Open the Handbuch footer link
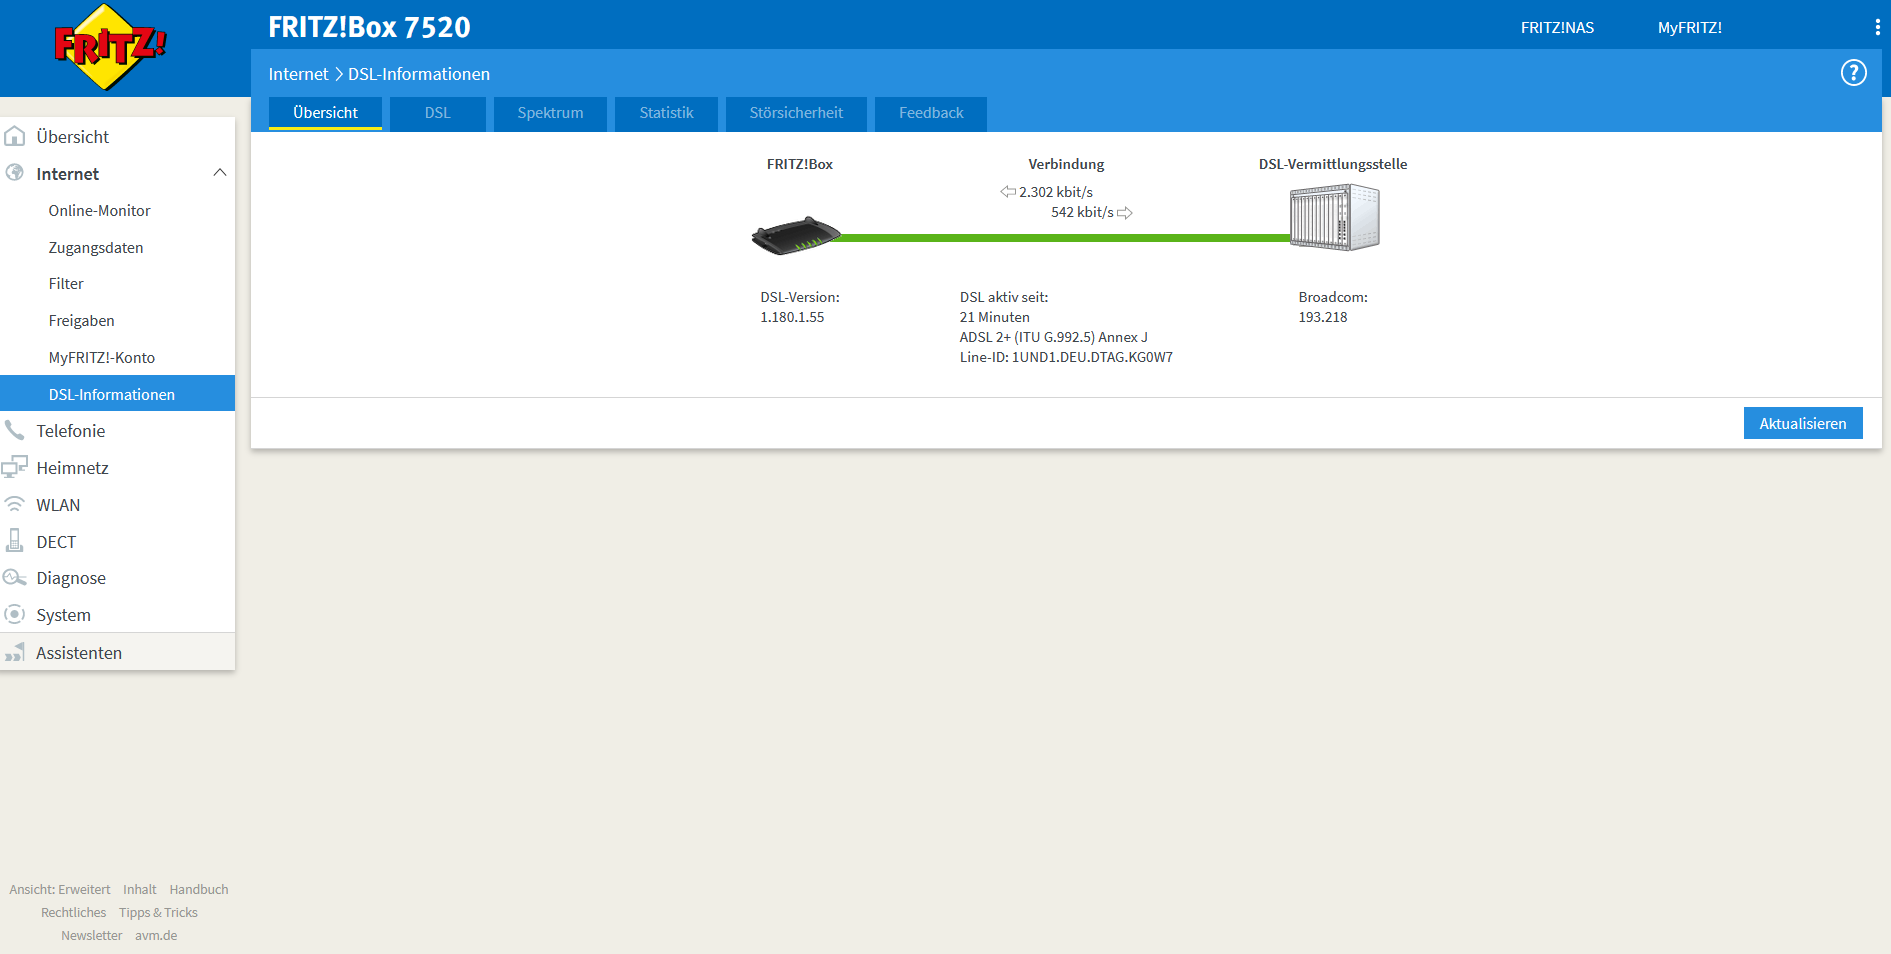The image size is (1891, 954). tap(199, 890)
